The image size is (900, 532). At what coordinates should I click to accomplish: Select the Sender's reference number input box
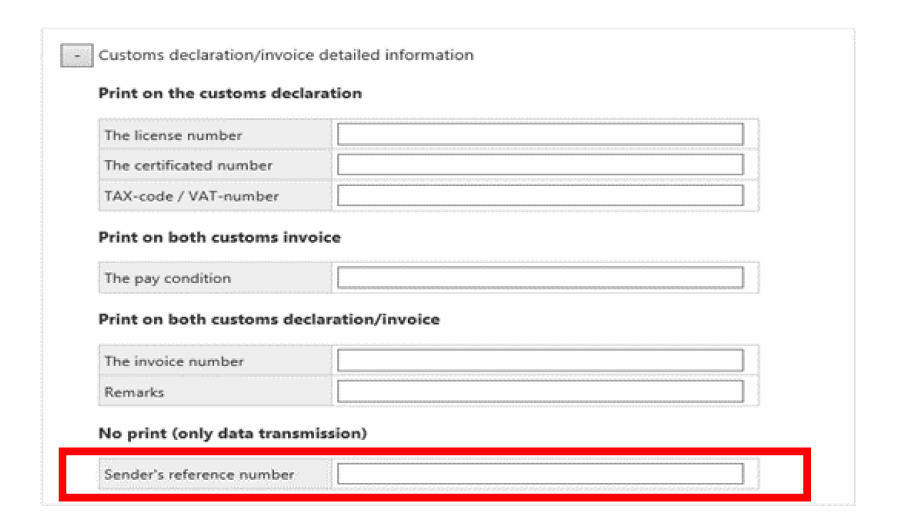[540, 474]
